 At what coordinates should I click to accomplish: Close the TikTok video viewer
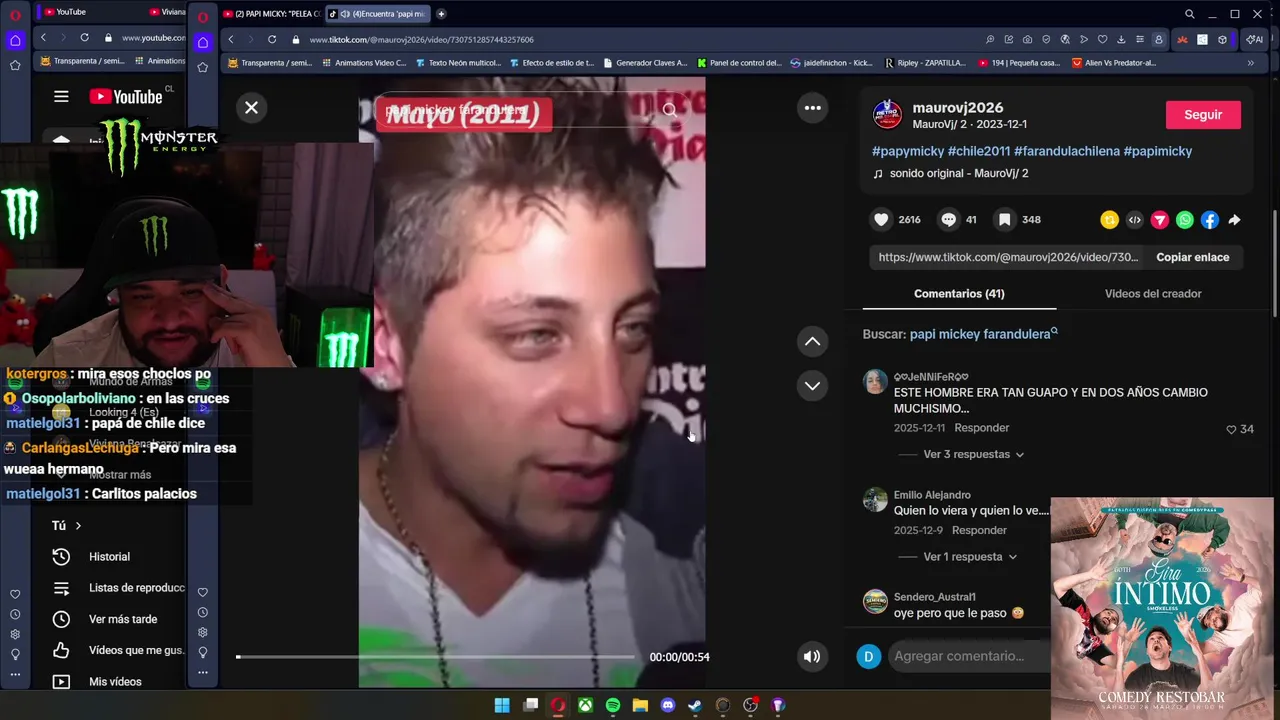252,107
